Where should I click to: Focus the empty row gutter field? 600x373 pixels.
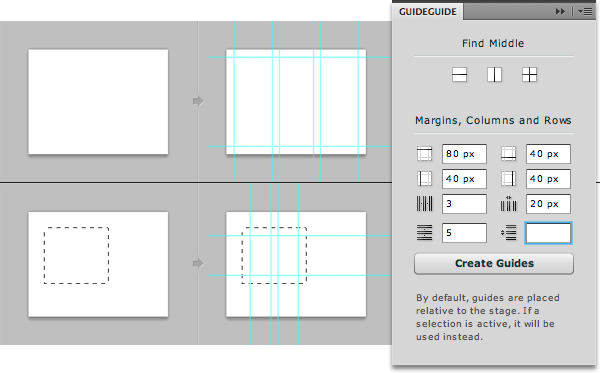[548, 233]
